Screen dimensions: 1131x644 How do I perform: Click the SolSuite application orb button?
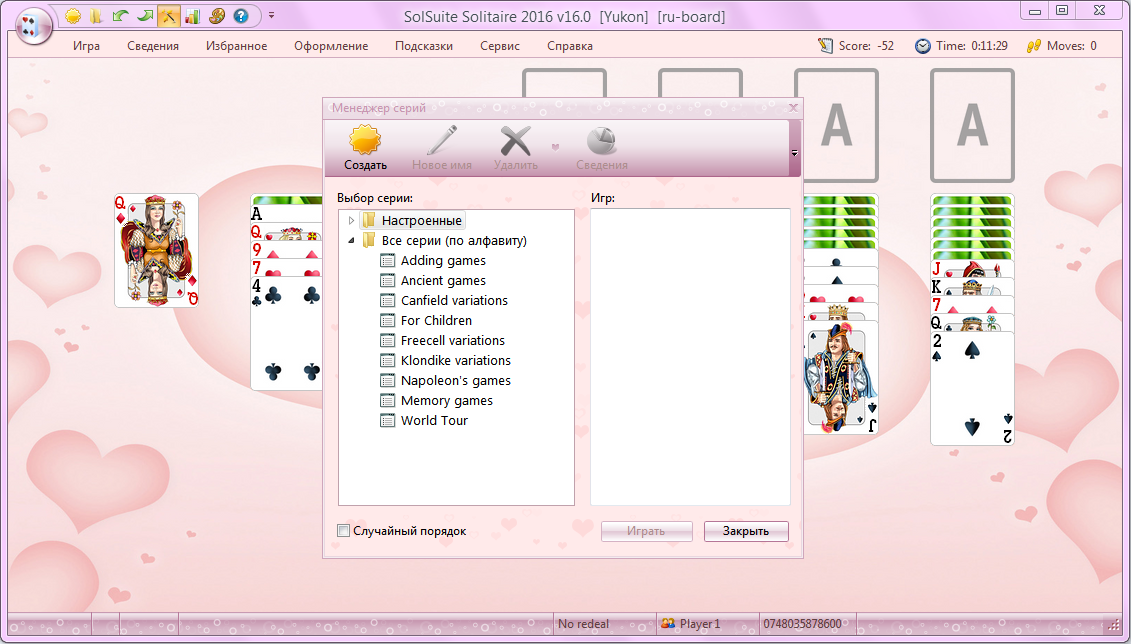tap(32, 28)
